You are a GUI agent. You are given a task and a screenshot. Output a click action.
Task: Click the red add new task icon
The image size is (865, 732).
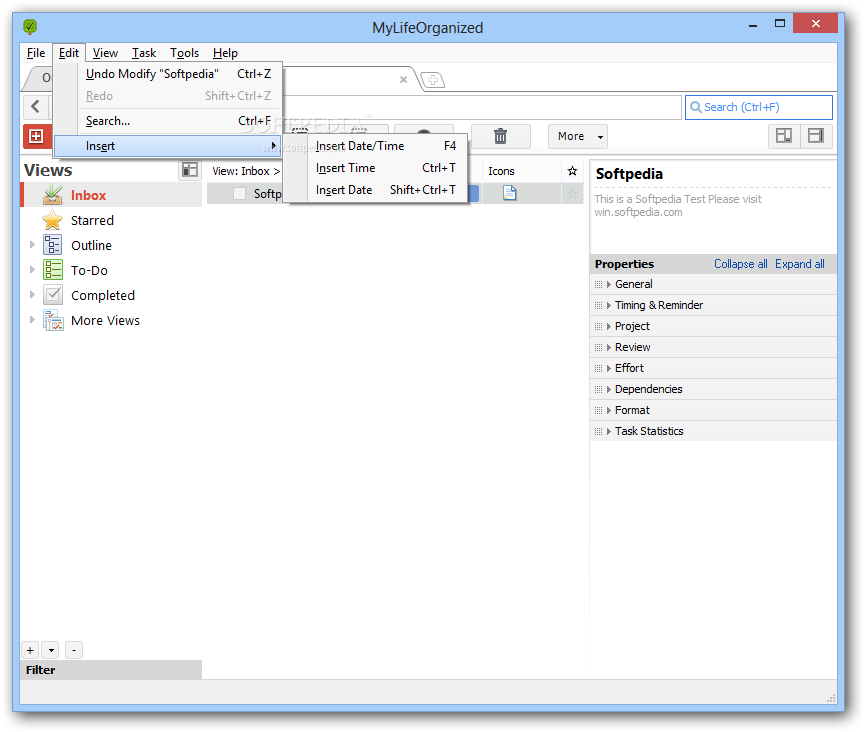[36, 136]
